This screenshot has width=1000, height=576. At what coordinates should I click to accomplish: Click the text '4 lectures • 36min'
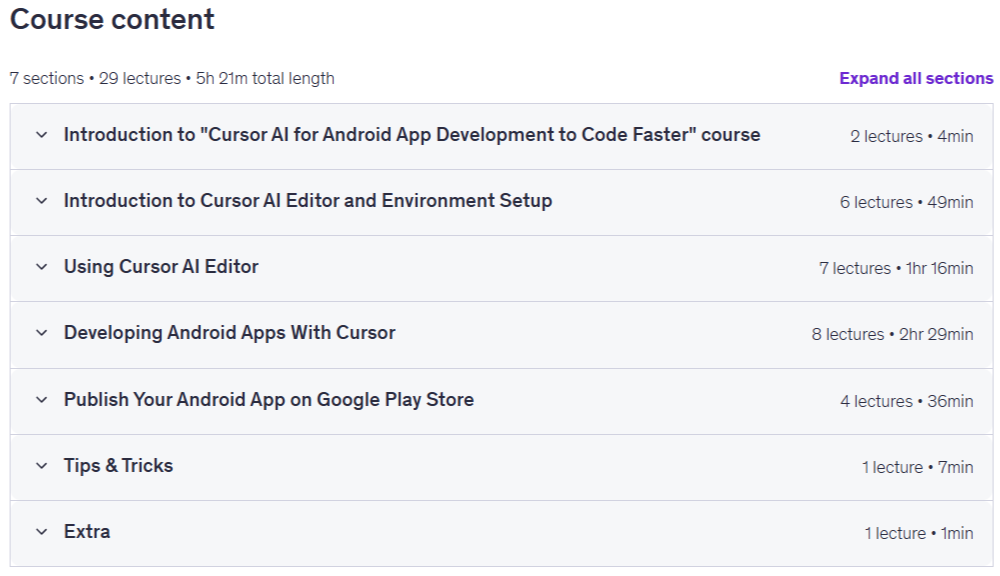906,401
